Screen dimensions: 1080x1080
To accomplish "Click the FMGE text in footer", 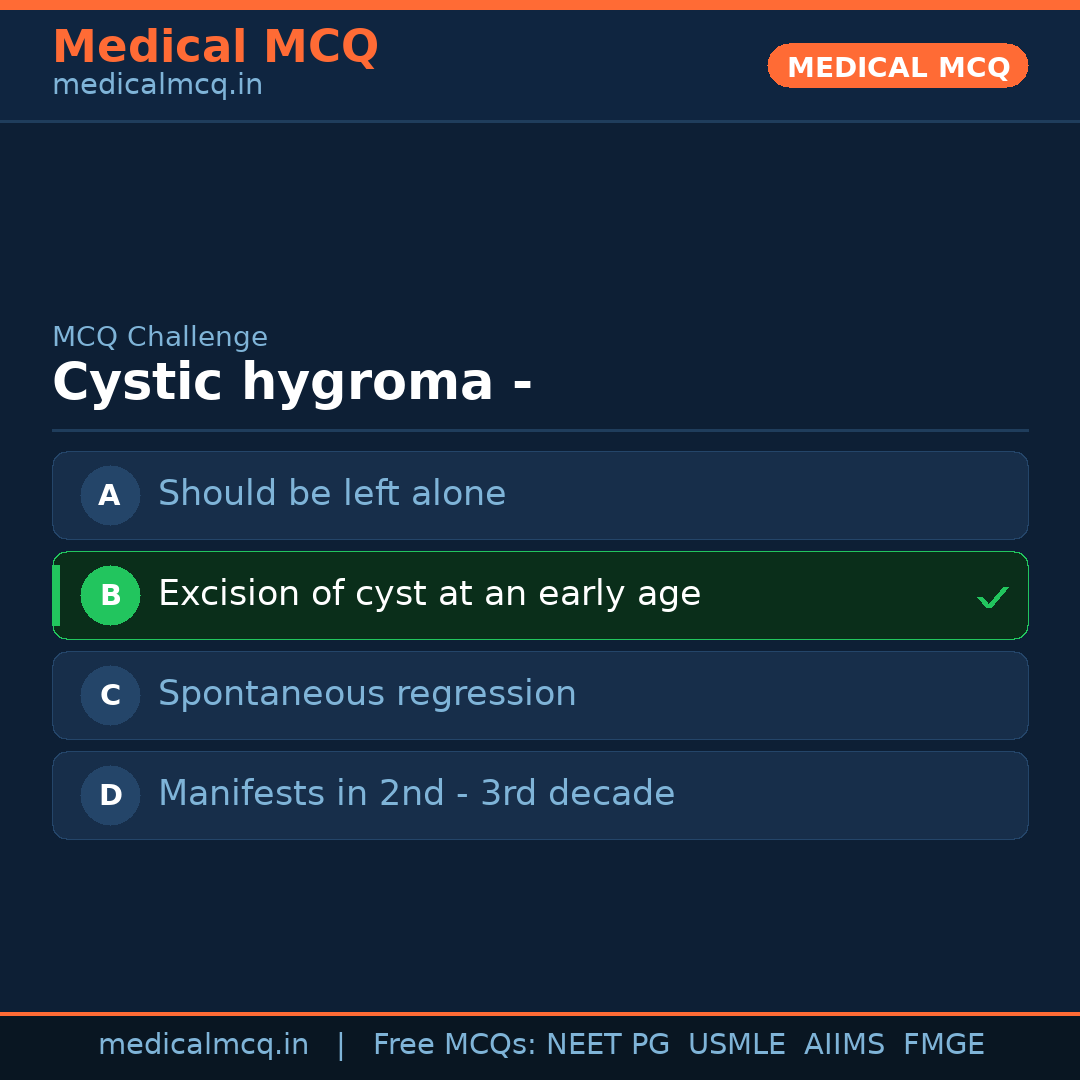I will [x=943, y=1045].
